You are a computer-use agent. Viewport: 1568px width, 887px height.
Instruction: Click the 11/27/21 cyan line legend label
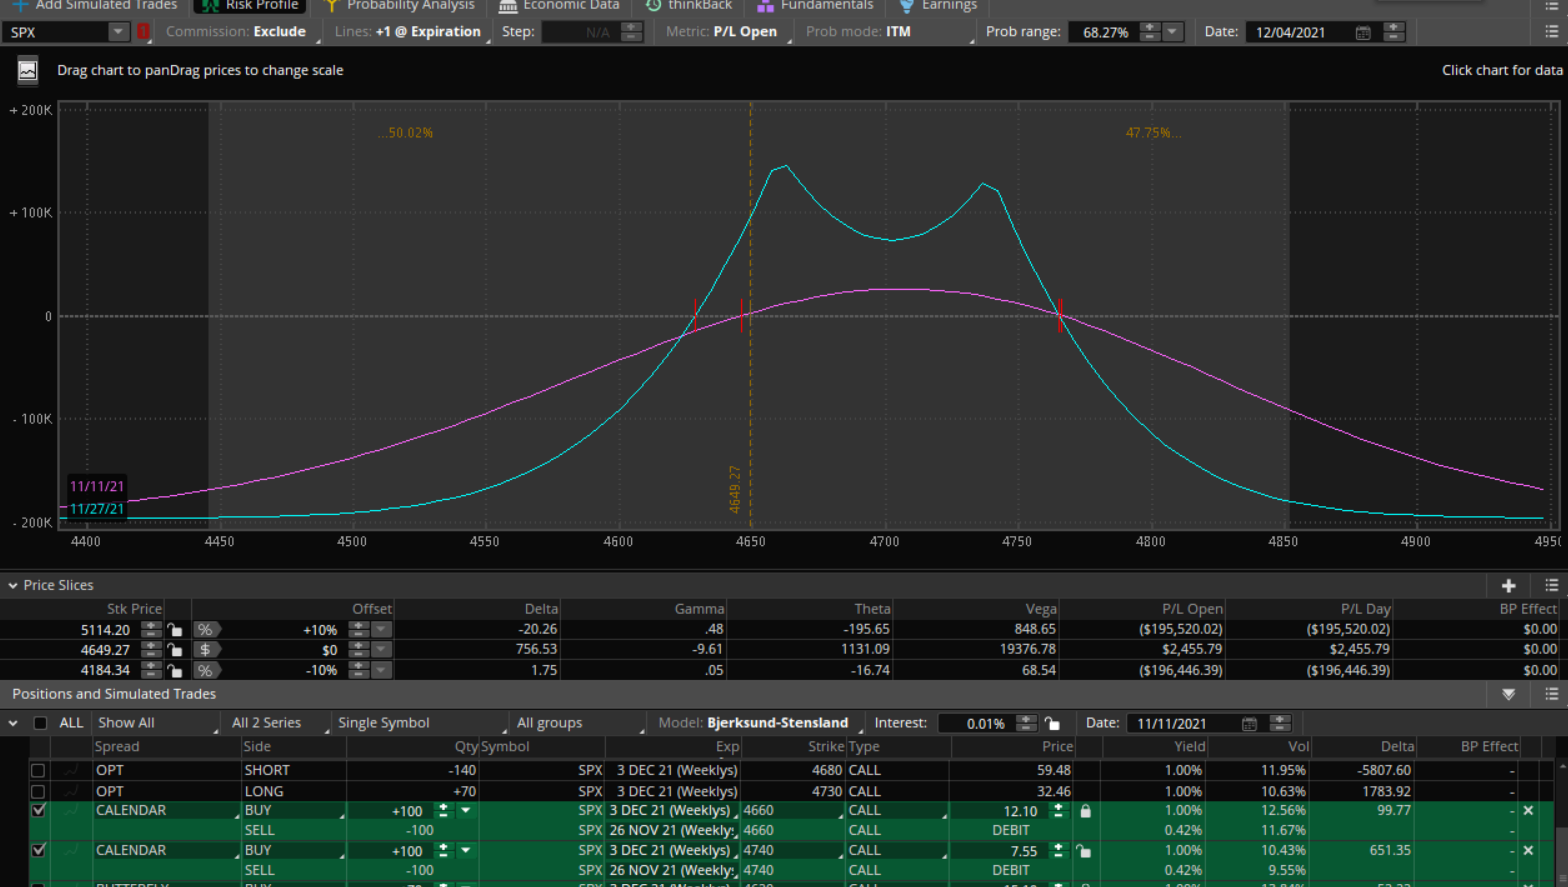pyautogui.click(x=97, y=509)
